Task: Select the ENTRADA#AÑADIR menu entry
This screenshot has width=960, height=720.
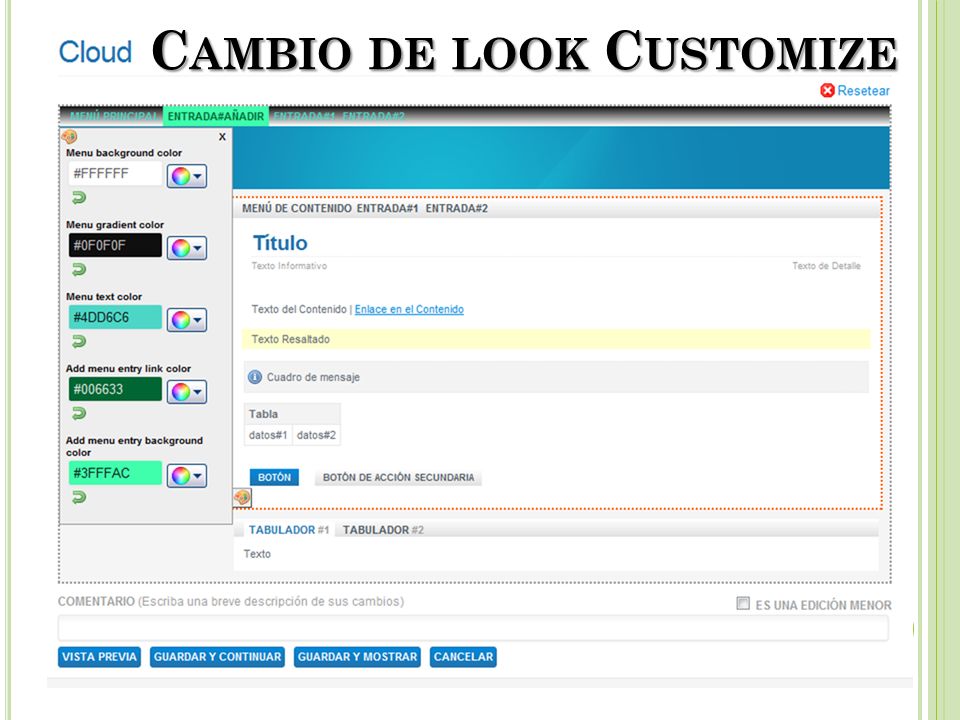Action: pos(216,116)
